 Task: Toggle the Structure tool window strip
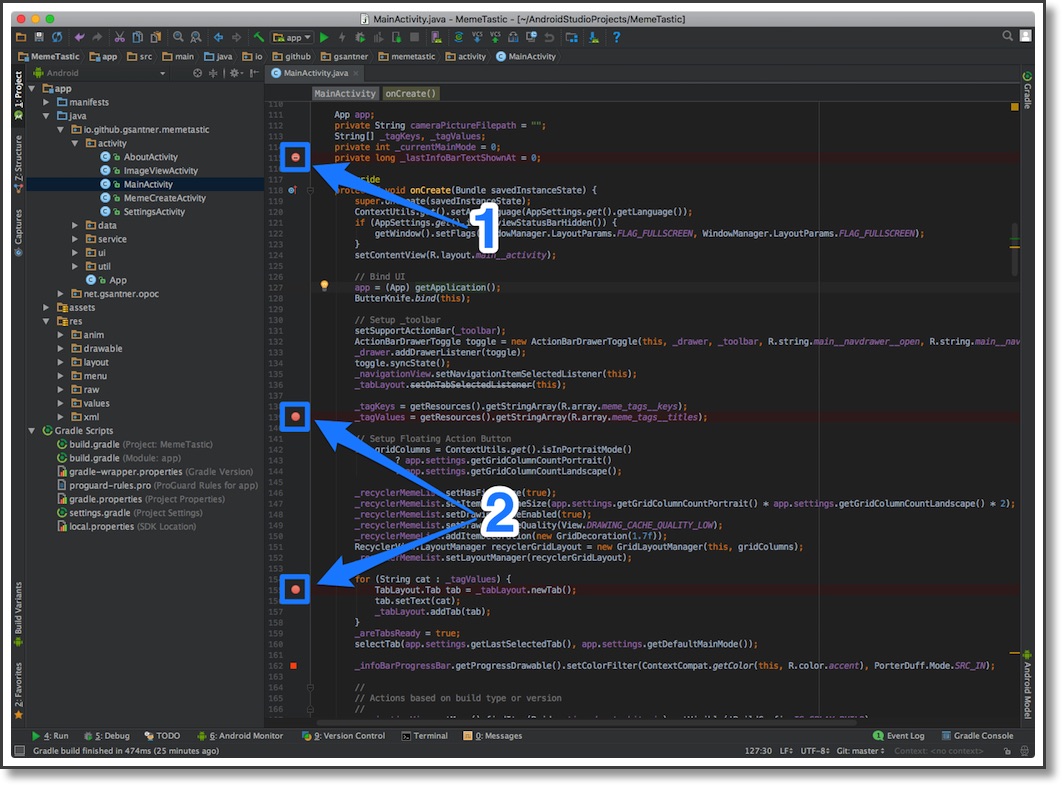[18, 163]
